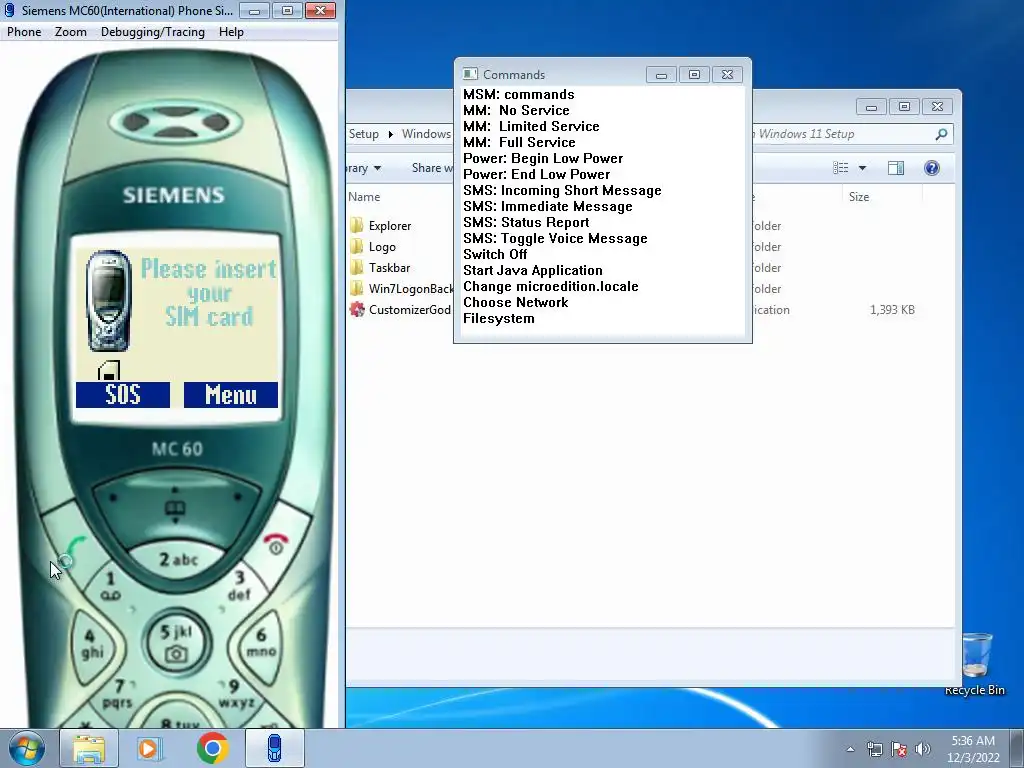Select MM: Limited Service command
The image size is (1024, 768).
pos(531,126)
